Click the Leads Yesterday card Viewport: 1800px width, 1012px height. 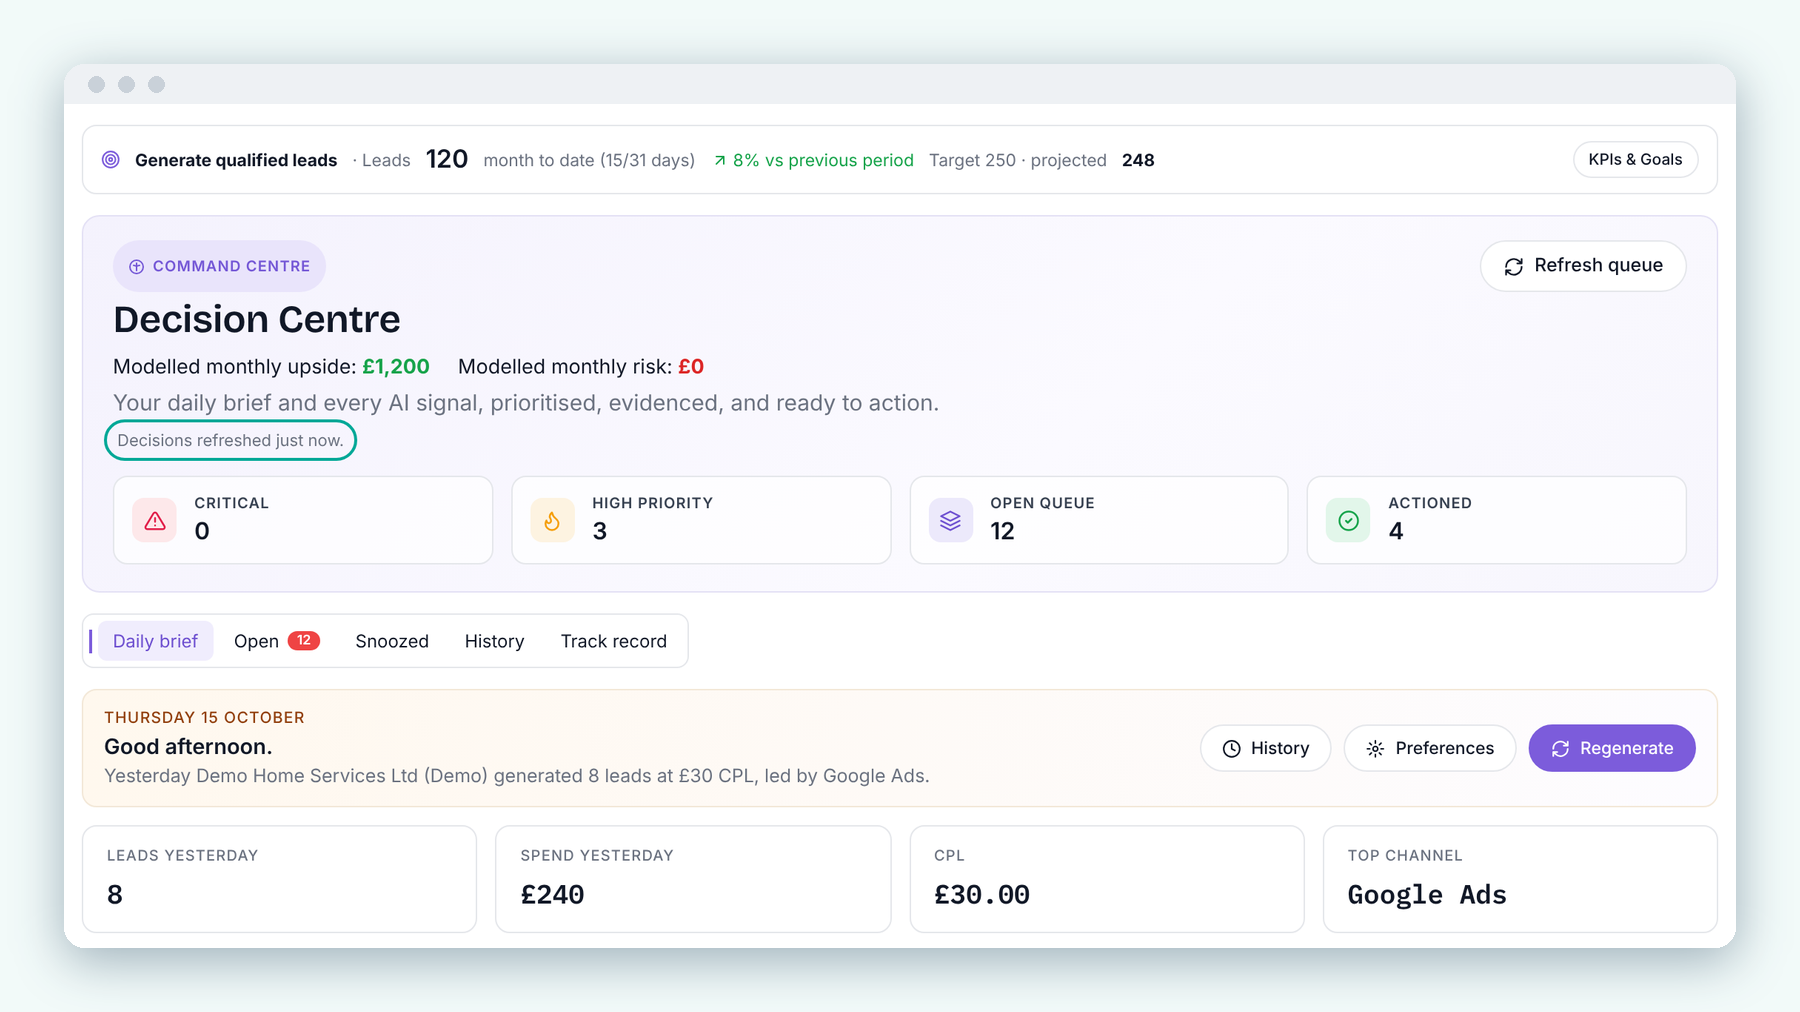tap(279, 879)
